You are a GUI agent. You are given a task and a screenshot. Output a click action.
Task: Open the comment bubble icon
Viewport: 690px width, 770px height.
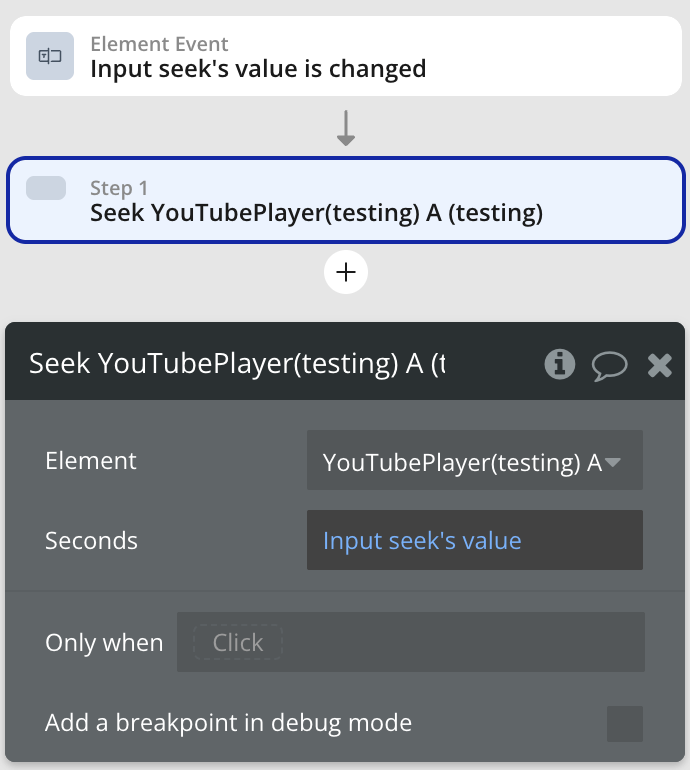pyautogui.click(x=609, y=365)
